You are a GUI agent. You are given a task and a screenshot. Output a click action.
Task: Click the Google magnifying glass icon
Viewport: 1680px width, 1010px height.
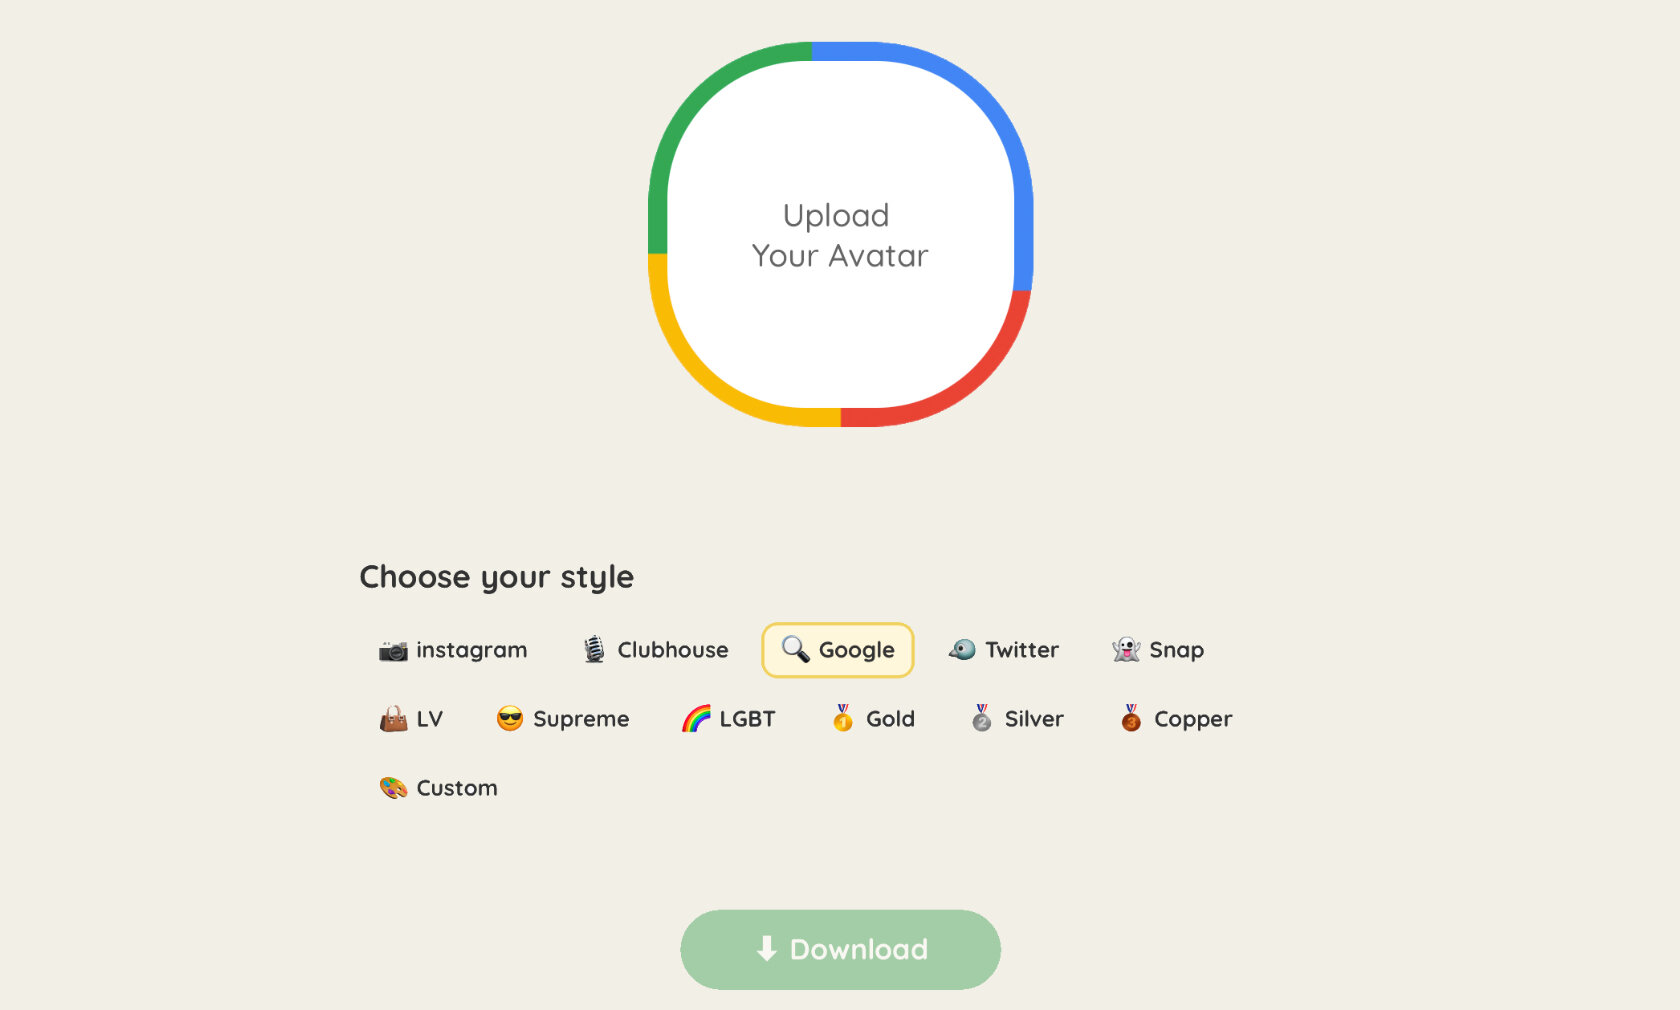coord(796,649)
